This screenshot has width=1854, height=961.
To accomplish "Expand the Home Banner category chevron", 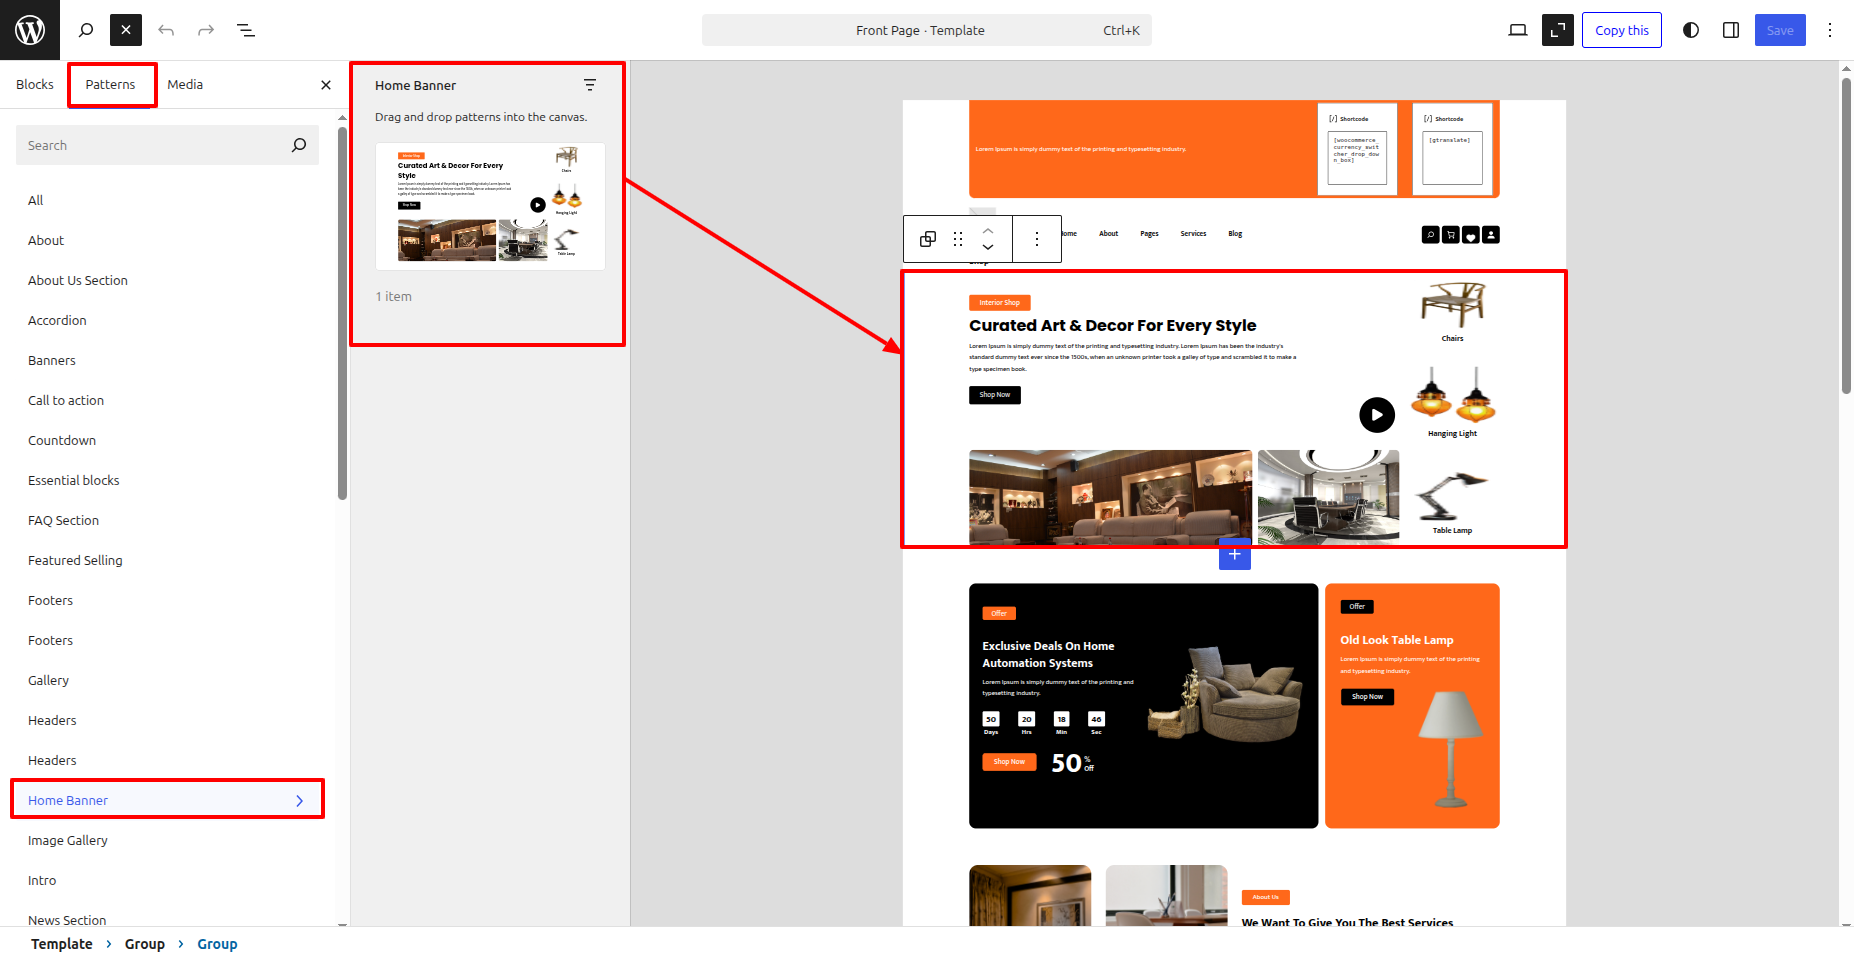I will point(299,800).
